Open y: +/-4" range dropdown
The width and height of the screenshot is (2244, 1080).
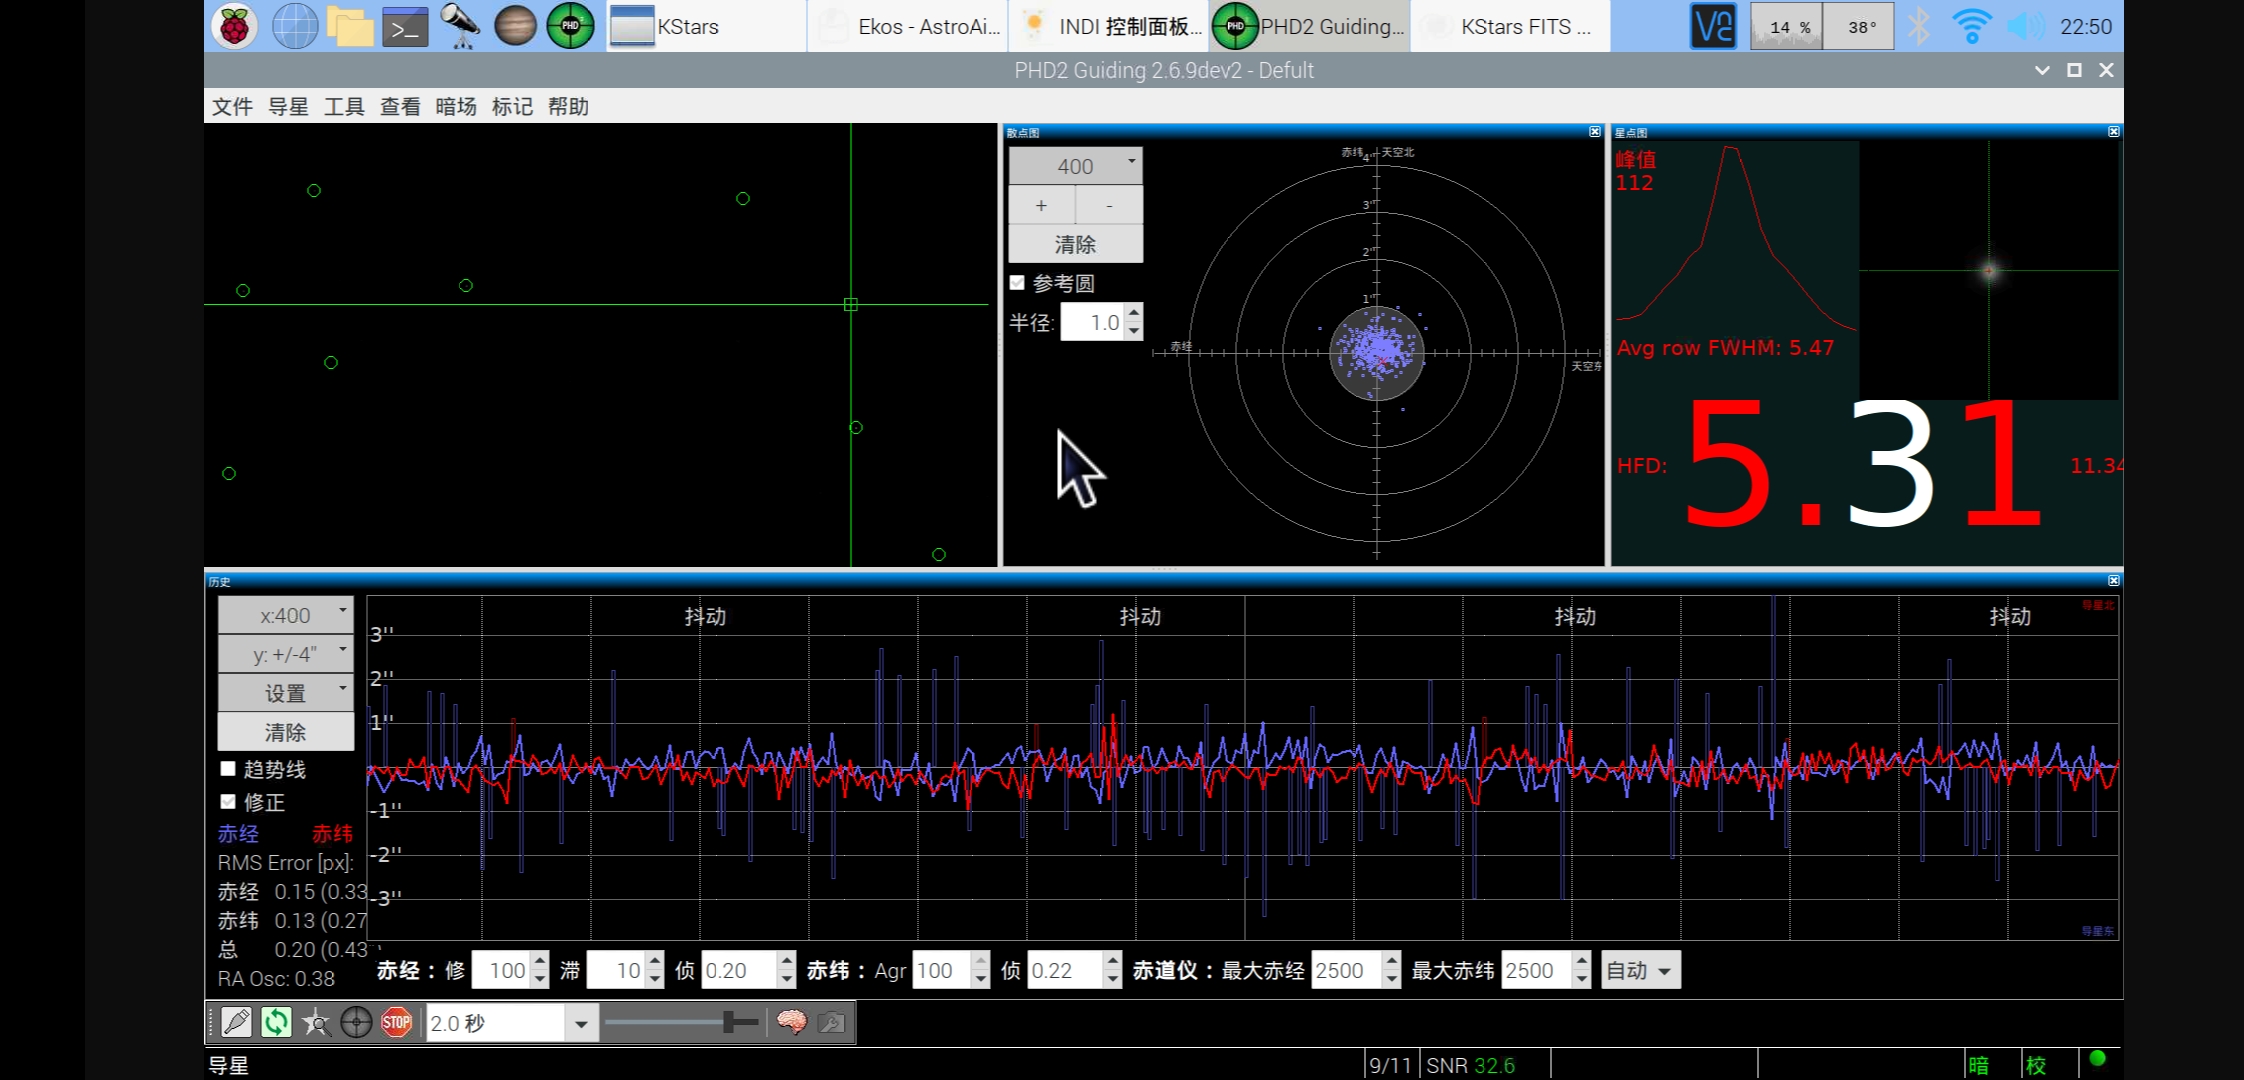point(286,654)
